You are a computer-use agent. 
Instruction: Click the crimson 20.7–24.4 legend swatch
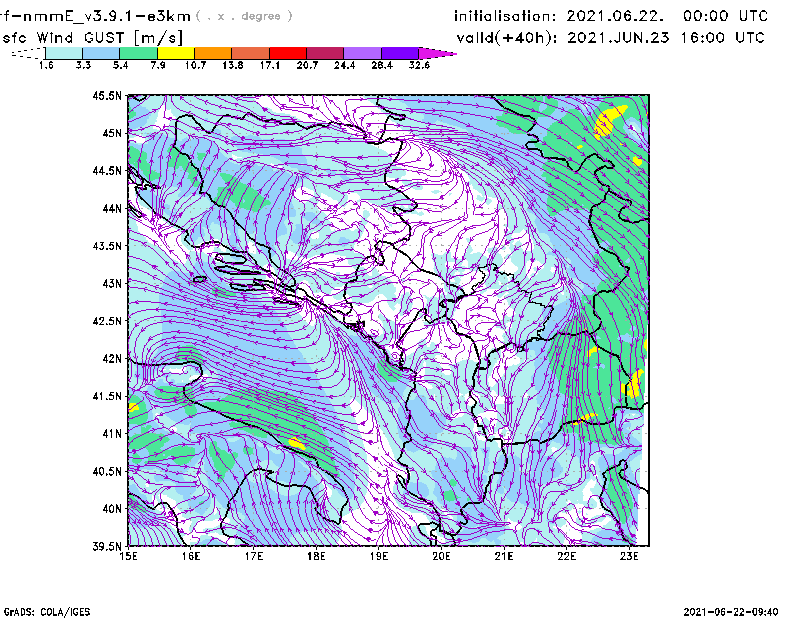pyautogui.click(x=325, y=53)
